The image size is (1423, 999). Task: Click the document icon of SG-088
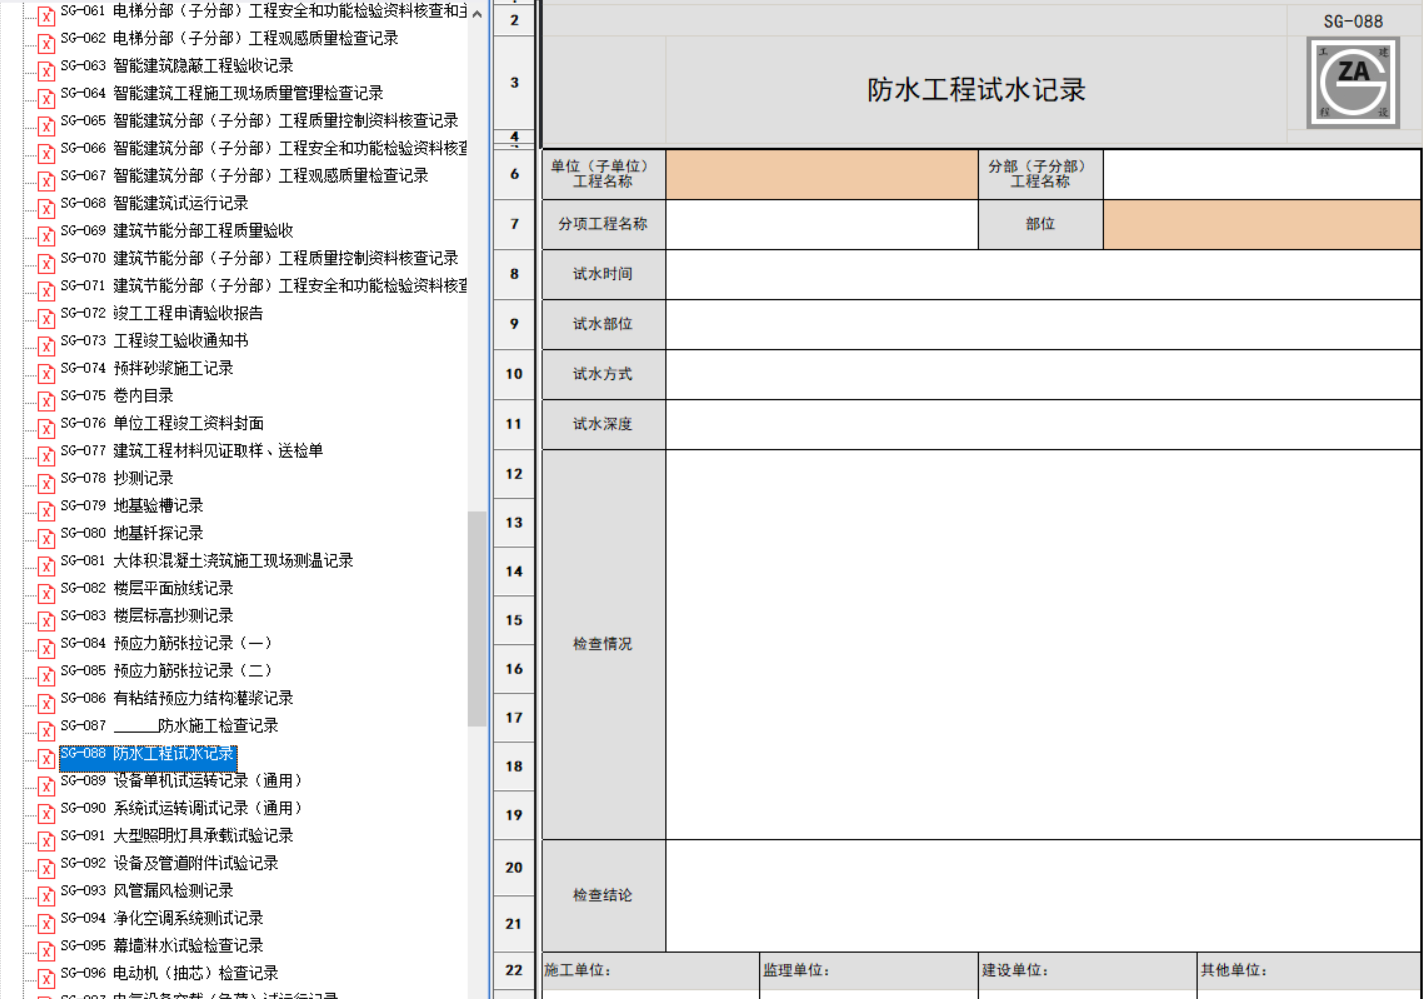46,759
